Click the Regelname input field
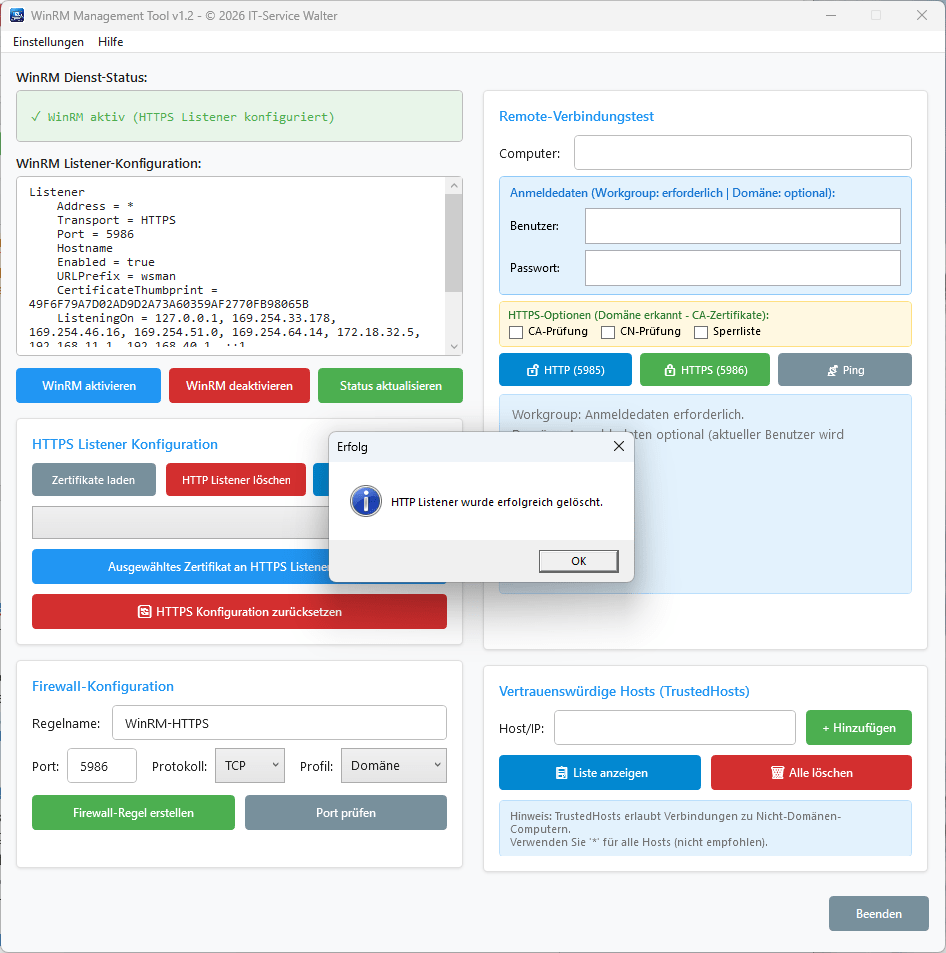Image resolution: width=946 pixels, height=953 pixels. click(279, 723)
